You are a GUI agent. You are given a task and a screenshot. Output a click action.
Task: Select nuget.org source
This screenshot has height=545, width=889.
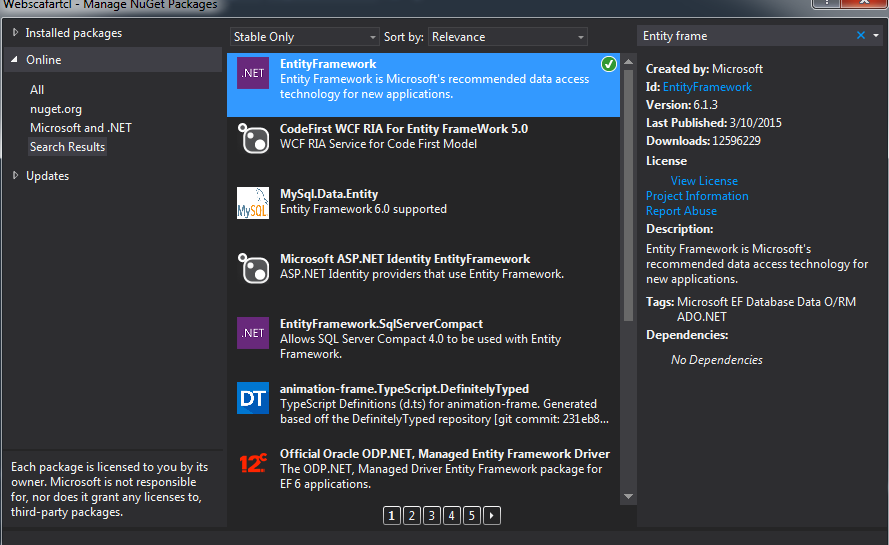click(x=56, y=109)
